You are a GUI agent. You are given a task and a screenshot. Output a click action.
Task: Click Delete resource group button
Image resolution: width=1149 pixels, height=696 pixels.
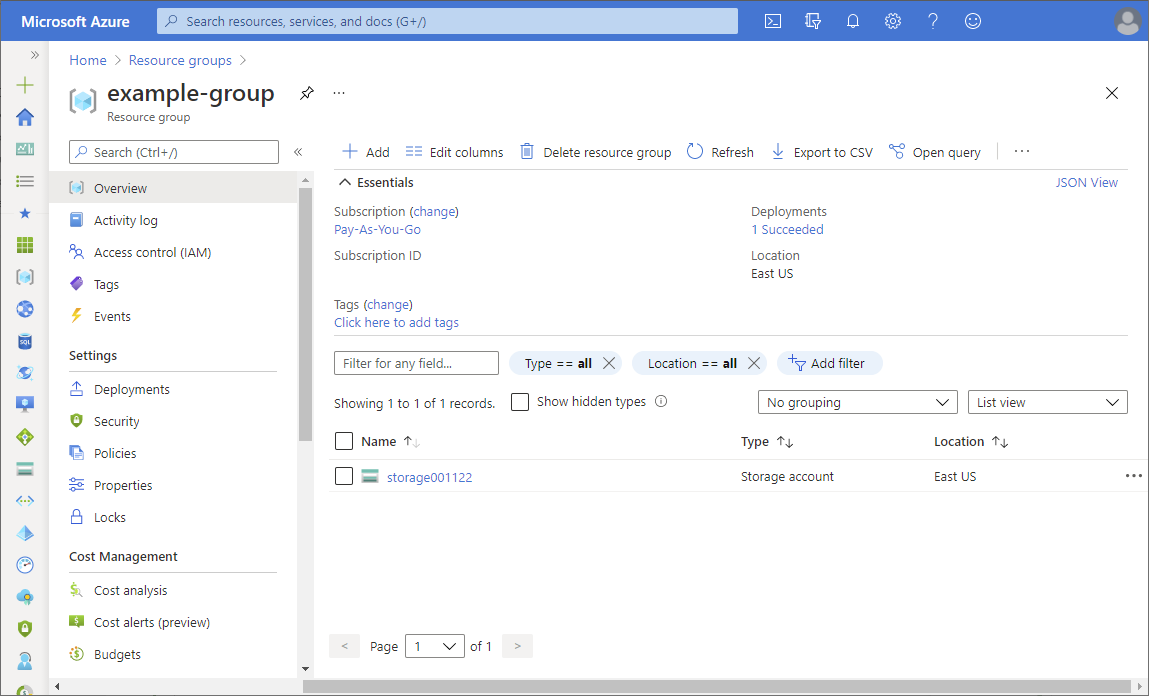click(x=596, y=152)
